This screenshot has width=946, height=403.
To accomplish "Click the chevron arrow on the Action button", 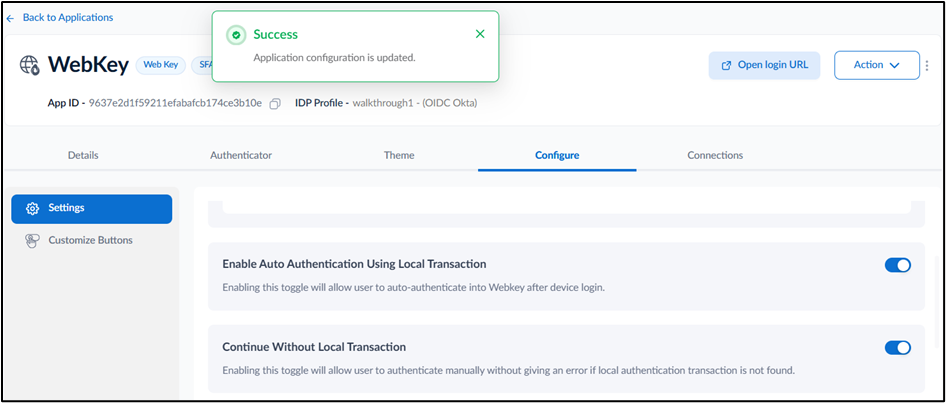I will tap(895, 66).
